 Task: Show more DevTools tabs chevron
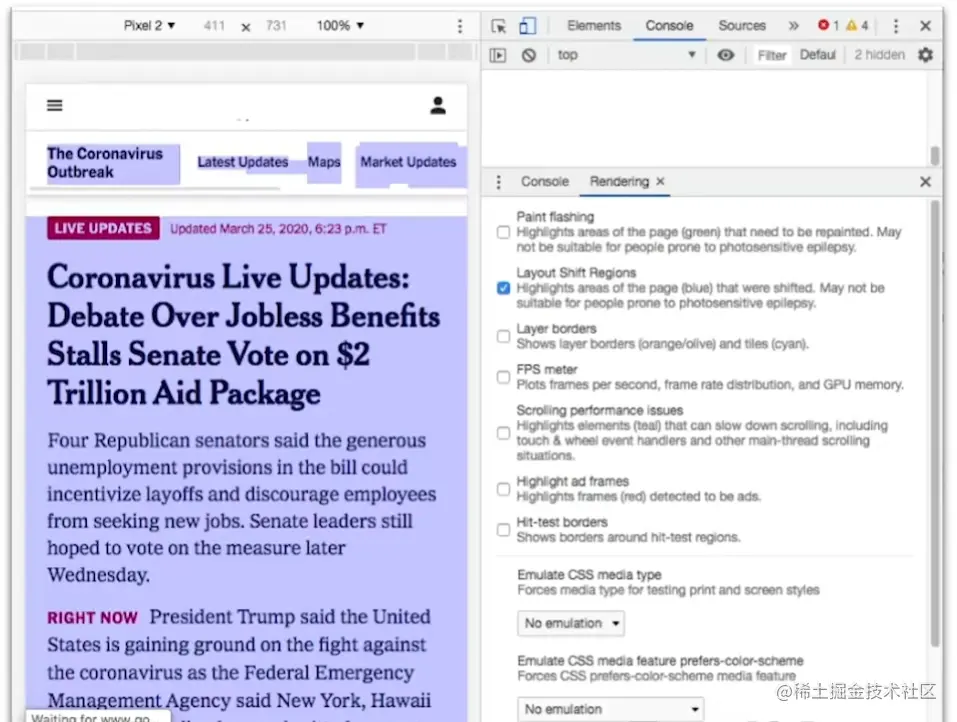coord(793,26)
